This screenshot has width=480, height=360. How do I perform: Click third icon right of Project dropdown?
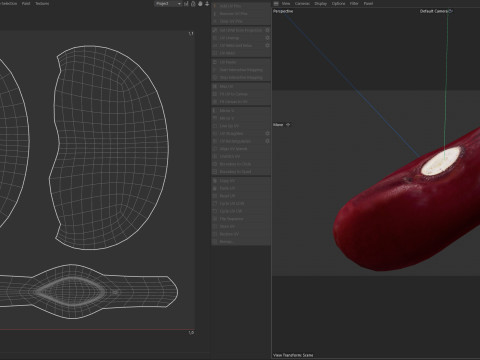[x=200, y=3]
